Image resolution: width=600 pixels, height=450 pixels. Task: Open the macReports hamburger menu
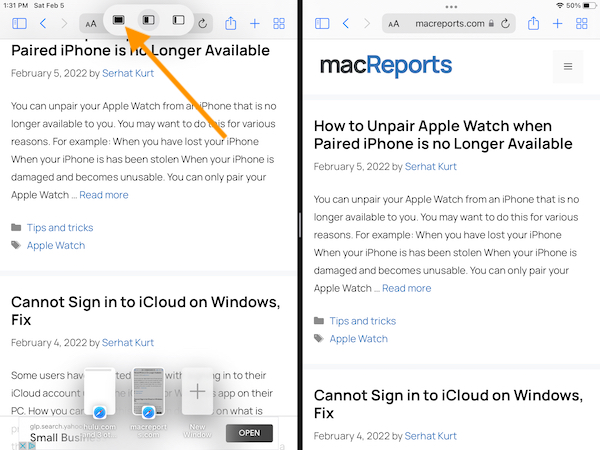568,67
